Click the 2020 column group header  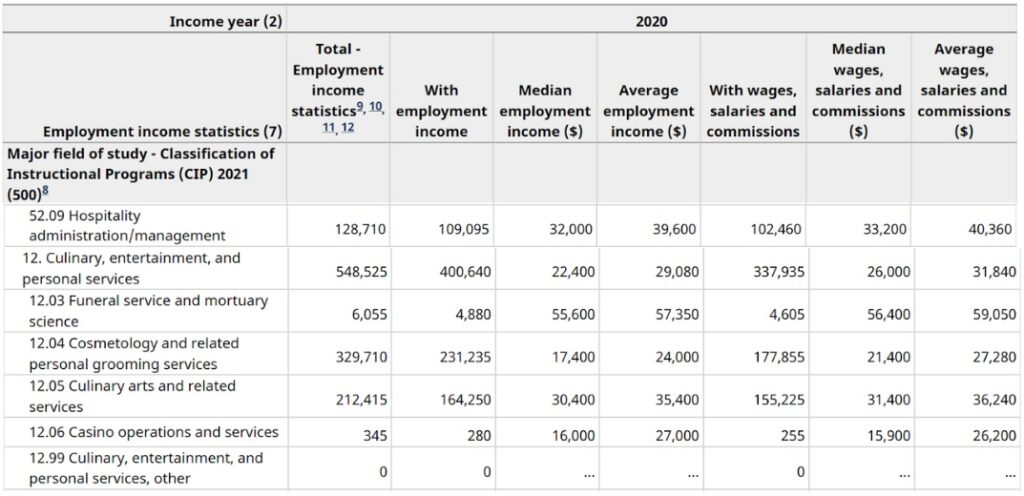tap(651, 20)
